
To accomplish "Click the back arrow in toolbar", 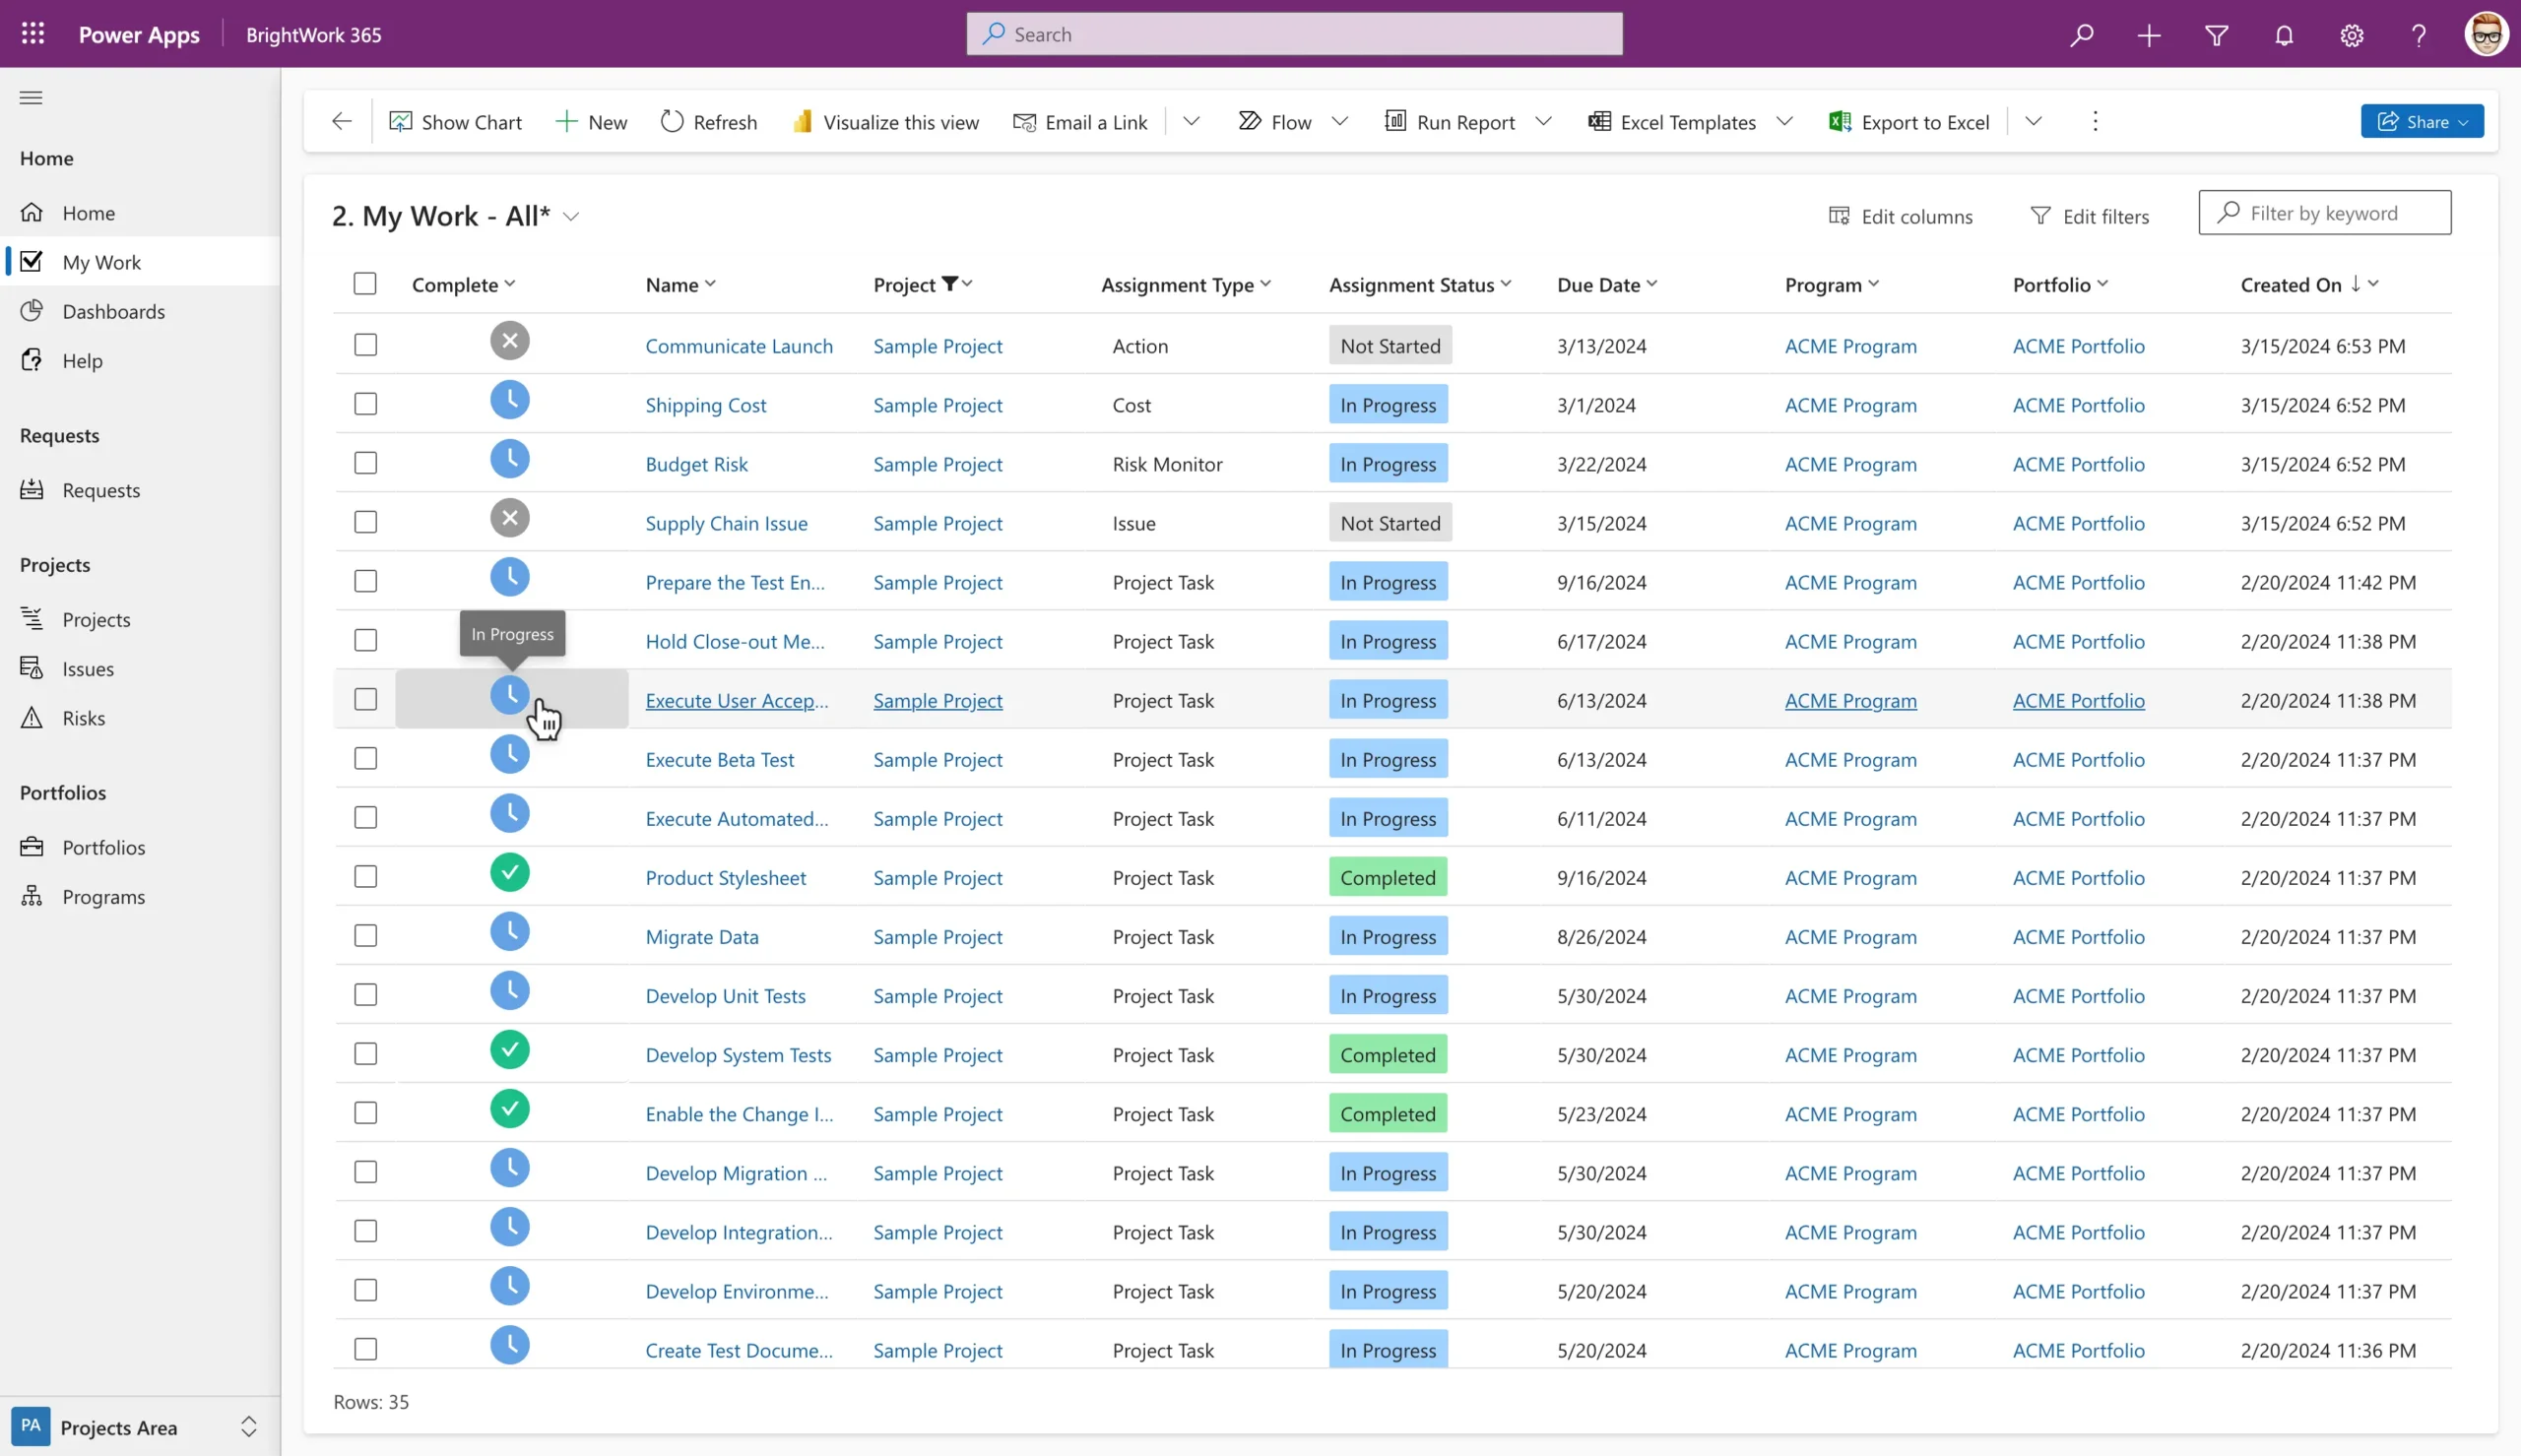I will [342, 122].
